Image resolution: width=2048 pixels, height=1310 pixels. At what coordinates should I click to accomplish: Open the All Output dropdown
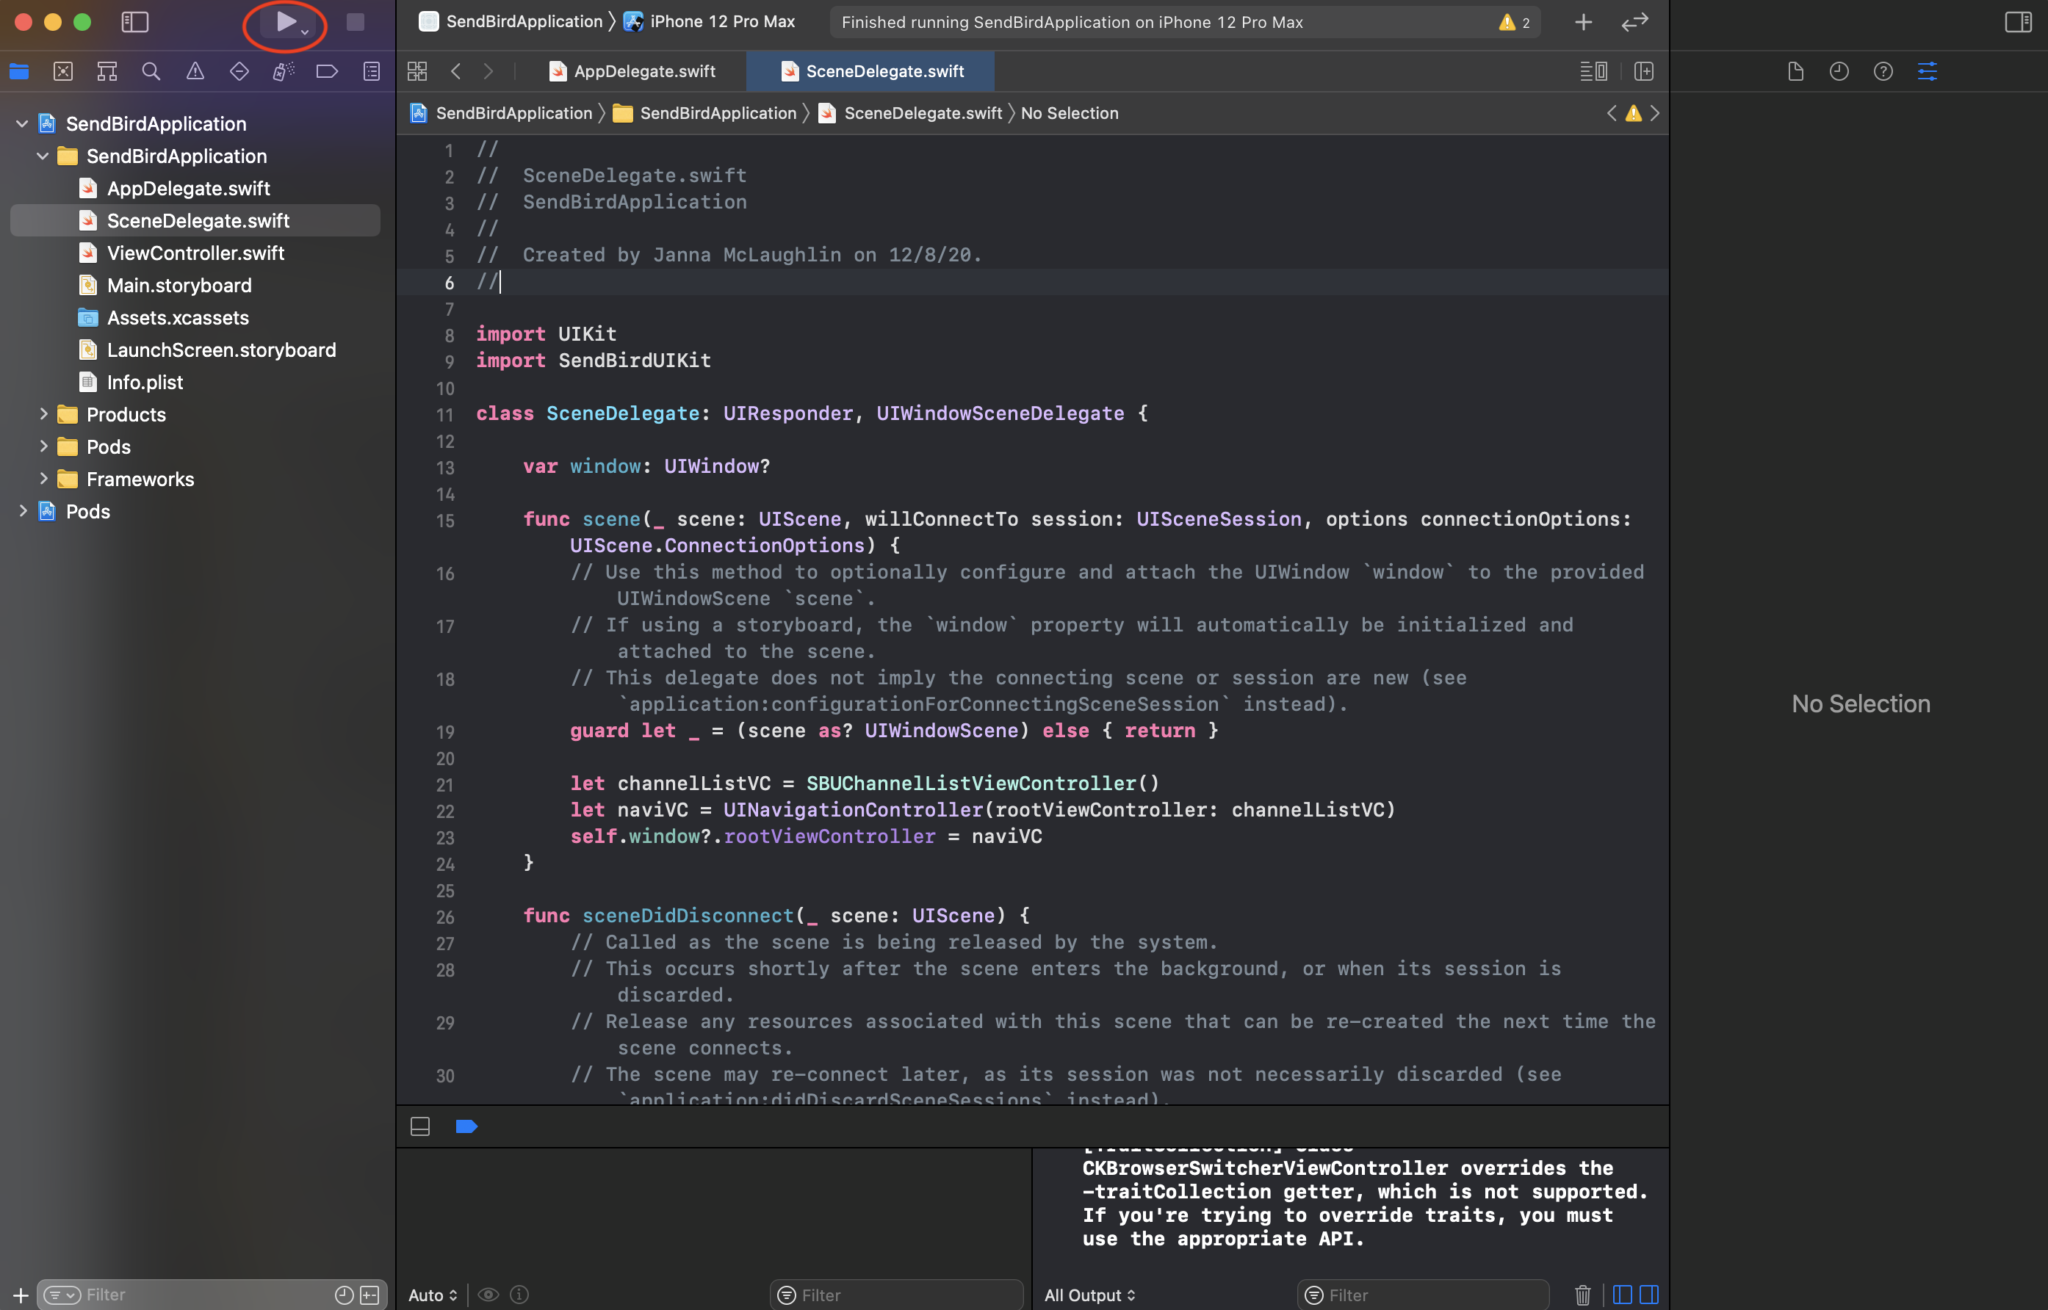click(x=1090, y=1295)
